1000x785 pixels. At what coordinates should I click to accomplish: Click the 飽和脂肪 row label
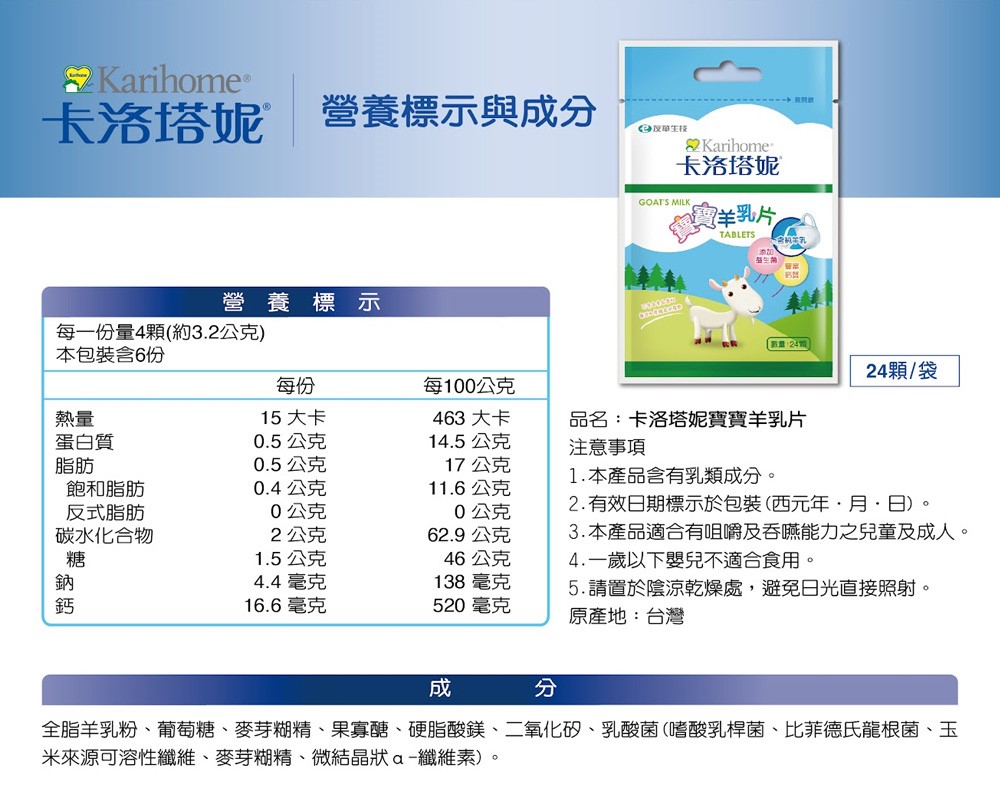[x=105, y=488]
